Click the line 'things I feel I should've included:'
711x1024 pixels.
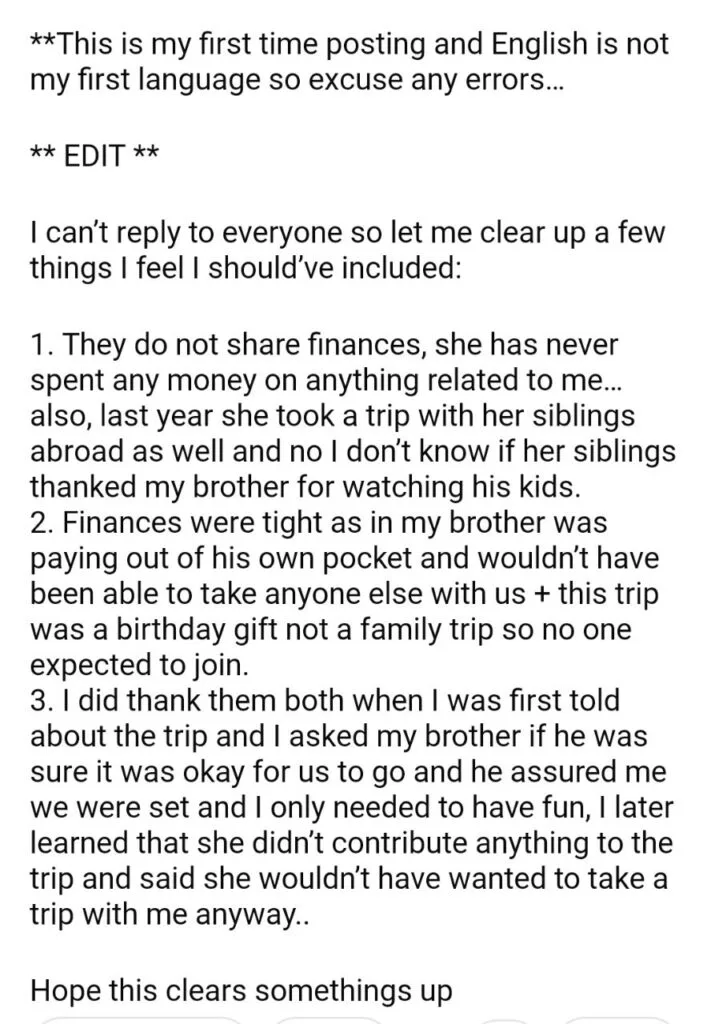coord(245,268)
